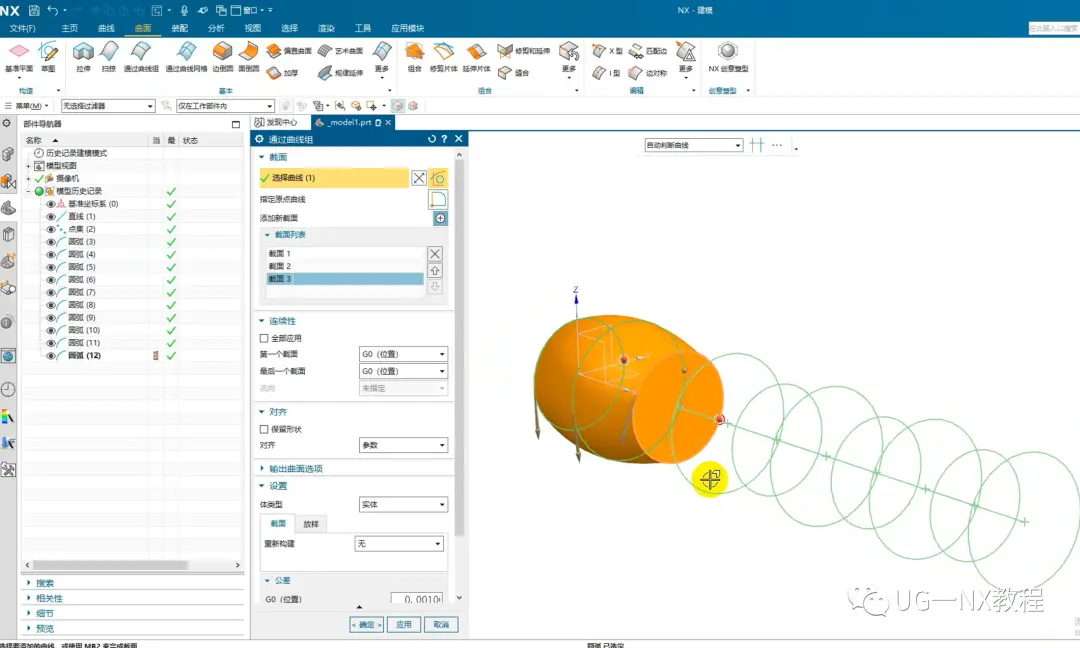1080x648 pixels.
Task: Select the 拉伸 (Extrude) tool icon
Action: [x=83, y=52]
